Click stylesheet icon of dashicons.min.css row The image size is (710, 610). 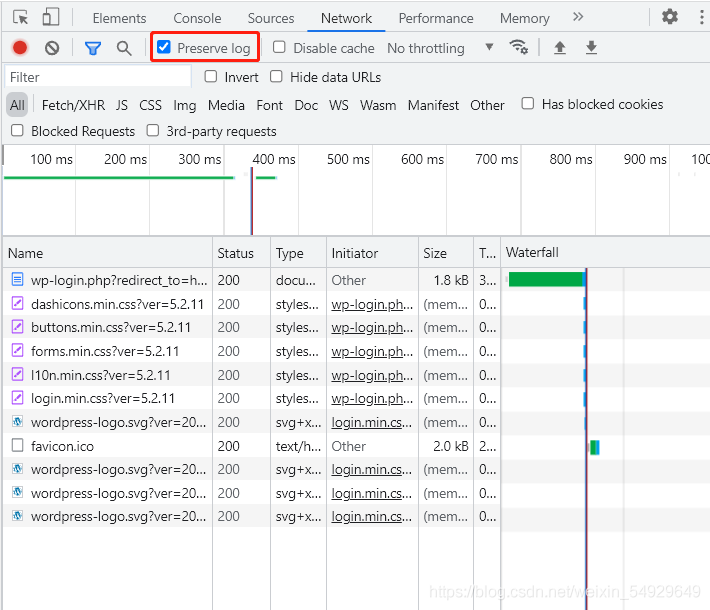[17, 303]
